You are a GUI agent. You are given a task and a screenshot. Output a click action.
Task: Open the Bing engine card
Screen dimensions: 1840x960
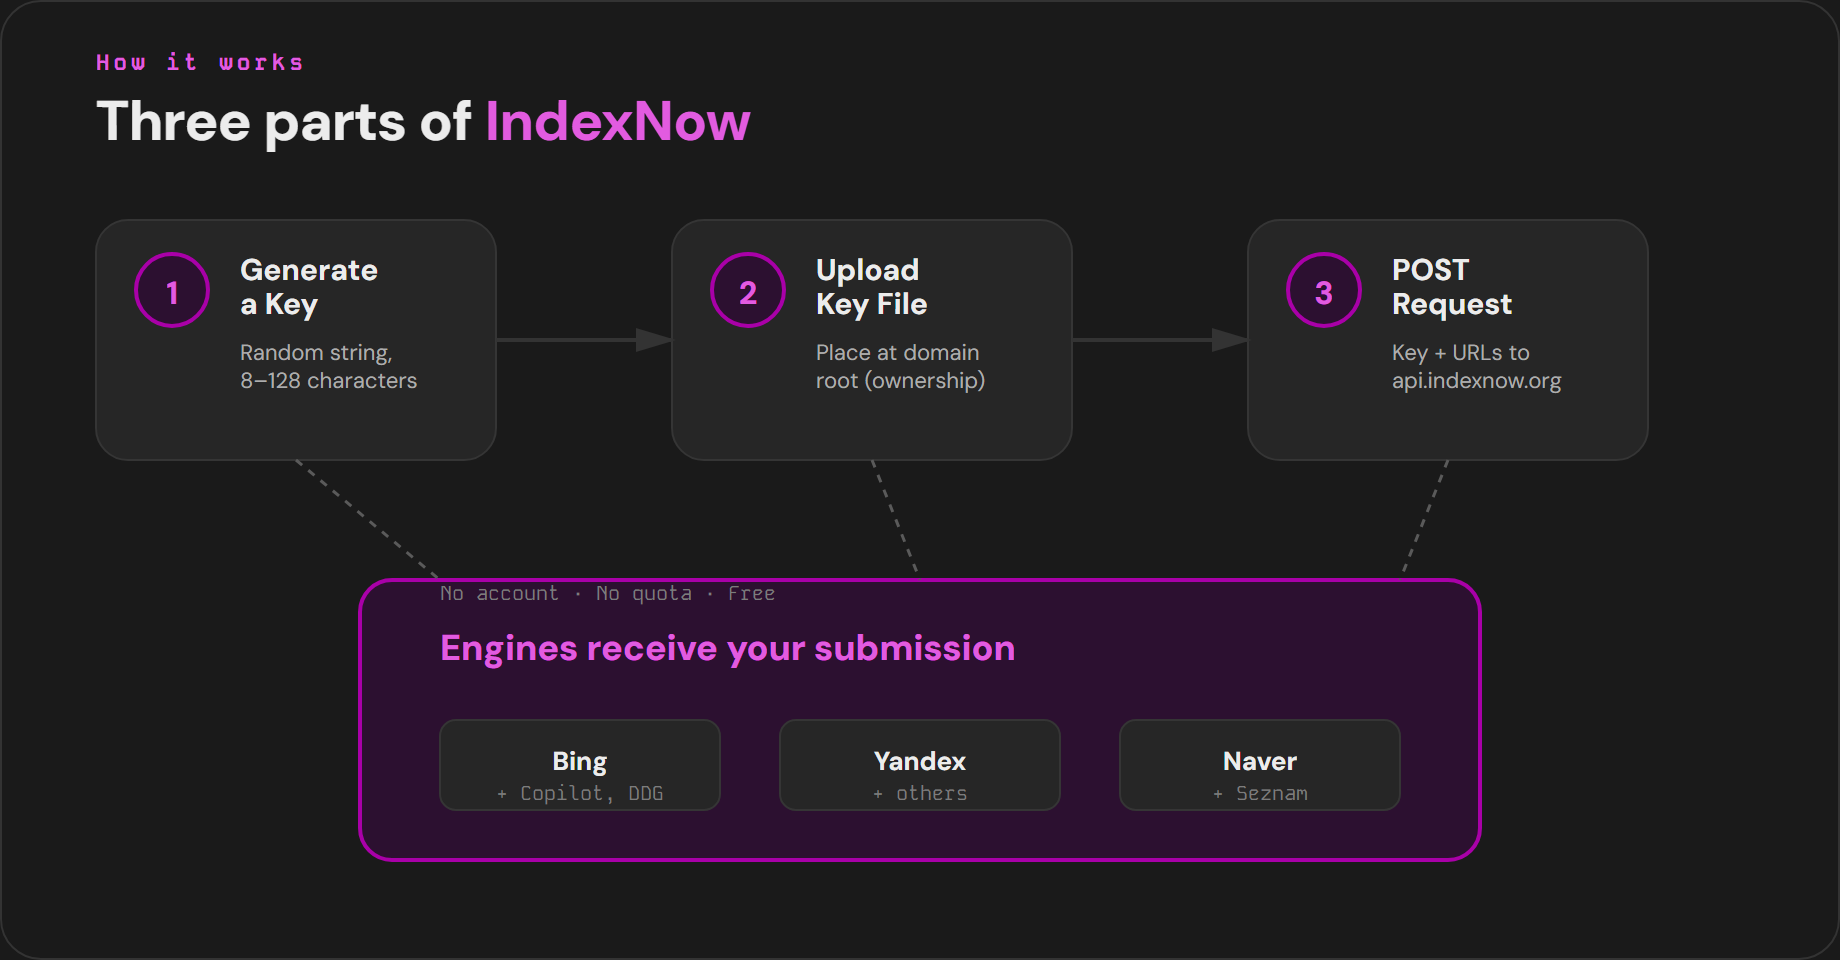(x=580, y=765)
